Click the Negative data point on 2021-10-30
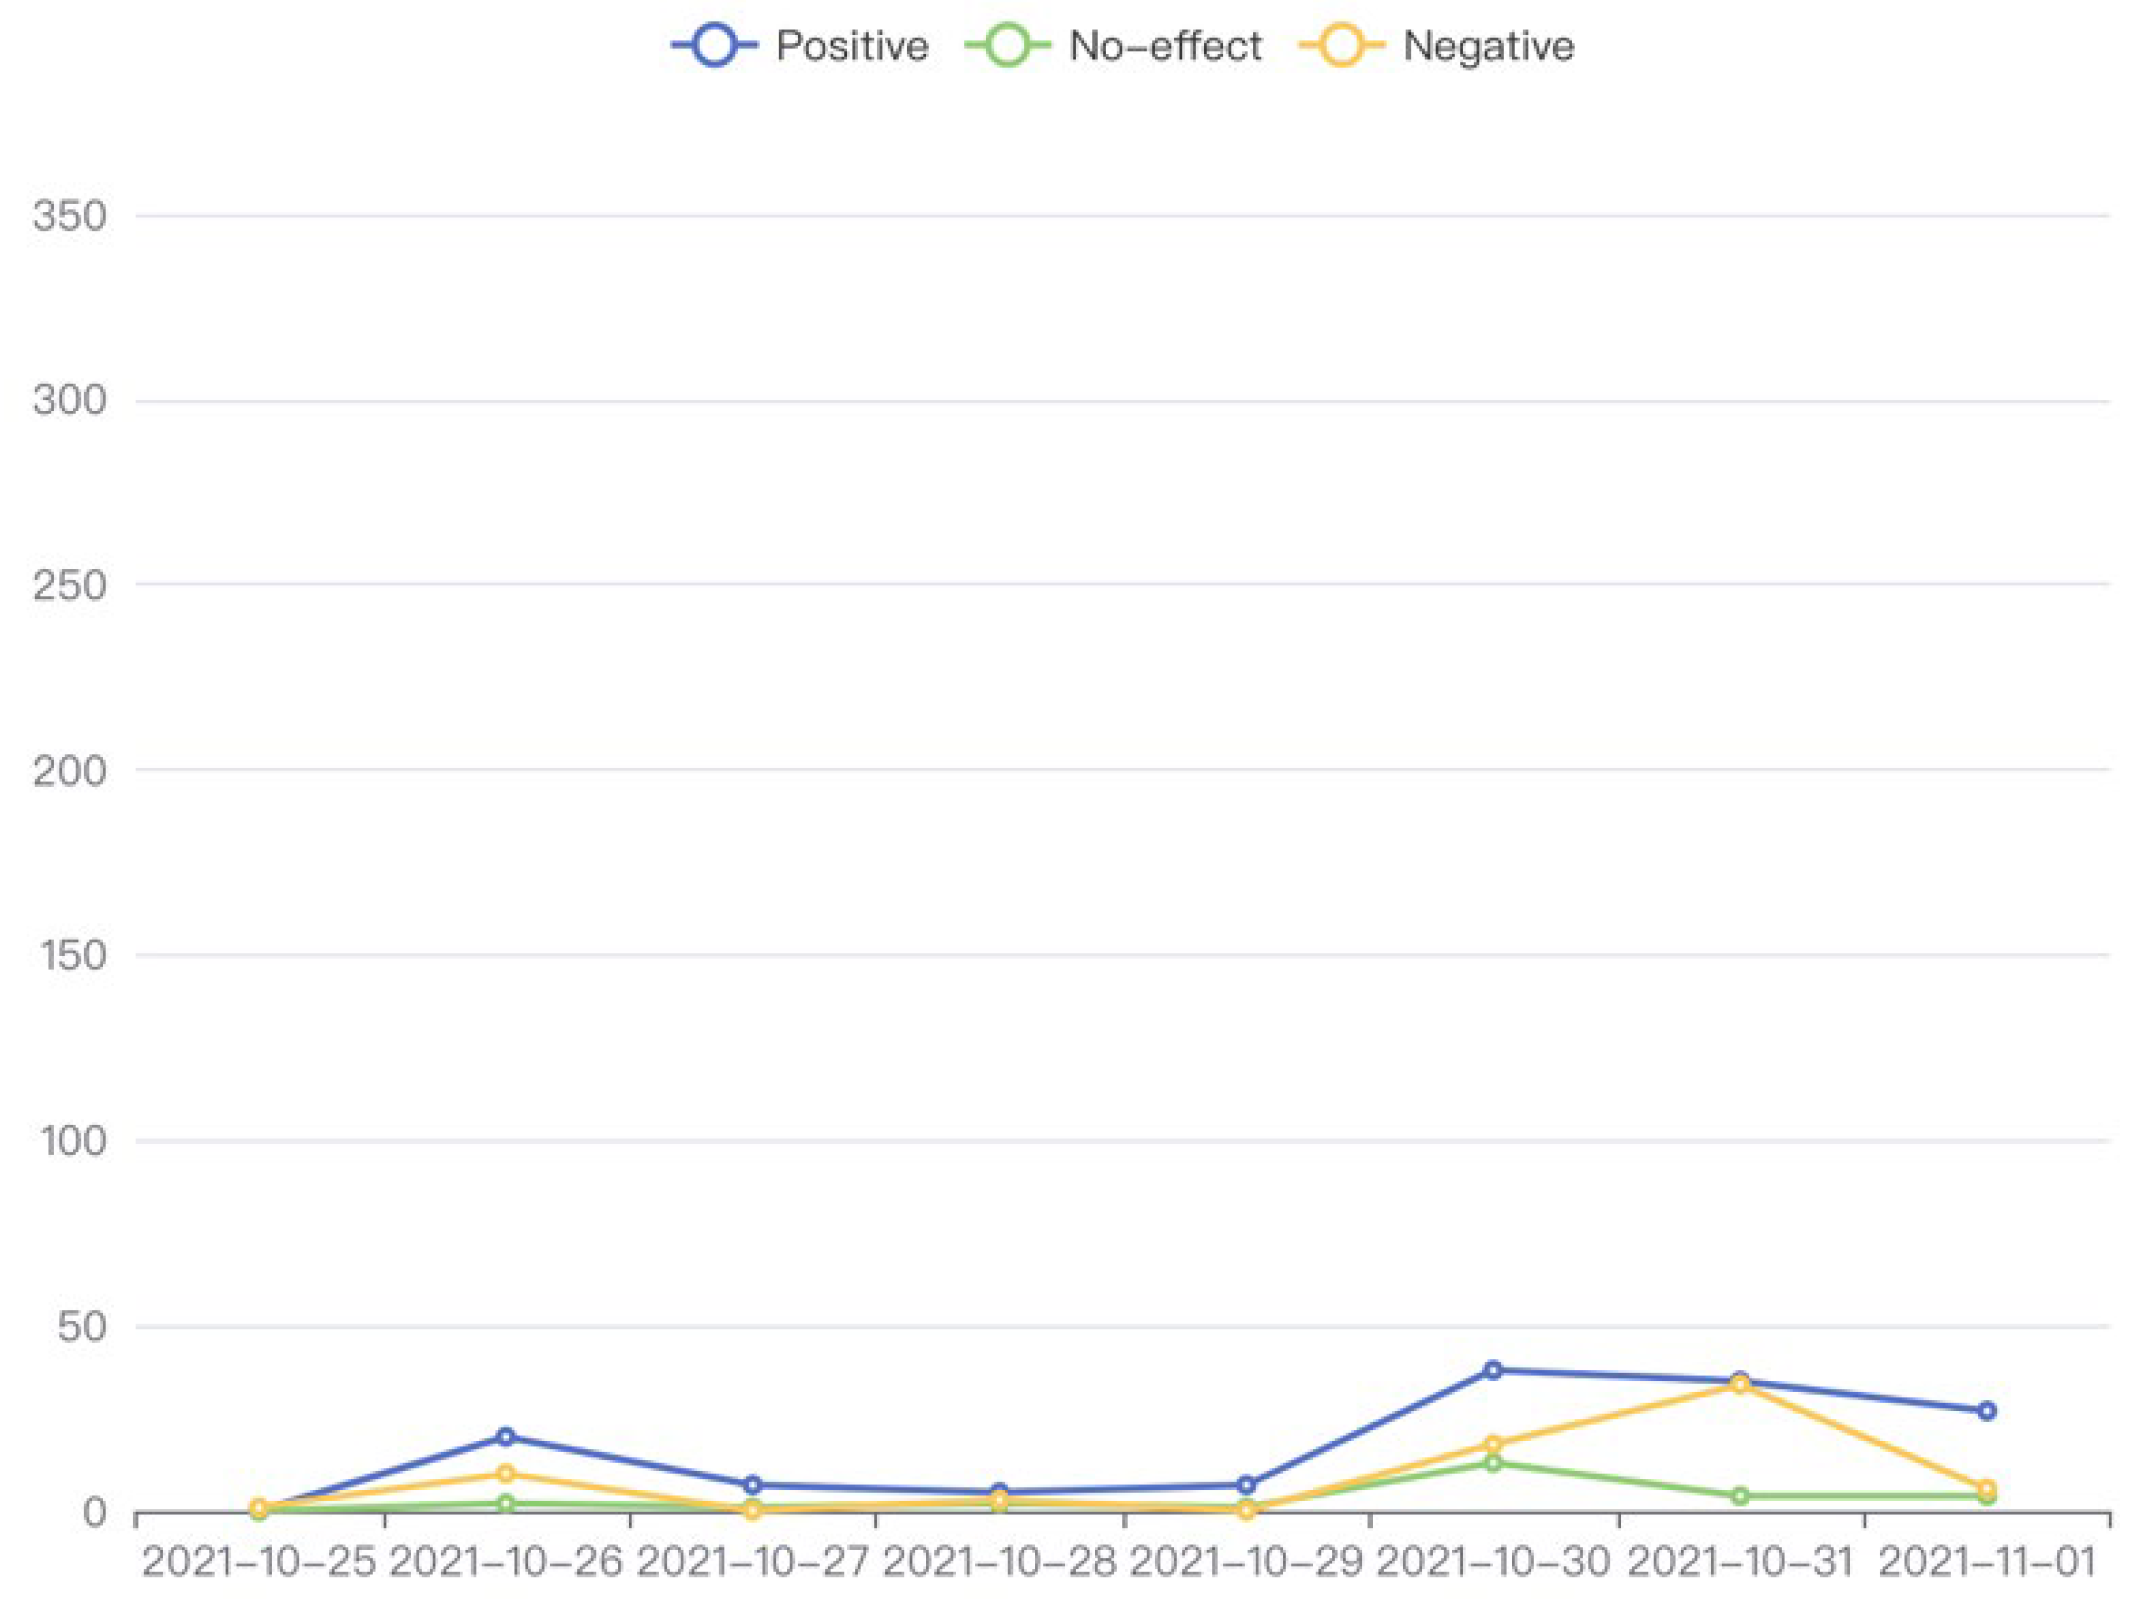Viewport: 2139px width, 1611px height. click(1493, 1444)
